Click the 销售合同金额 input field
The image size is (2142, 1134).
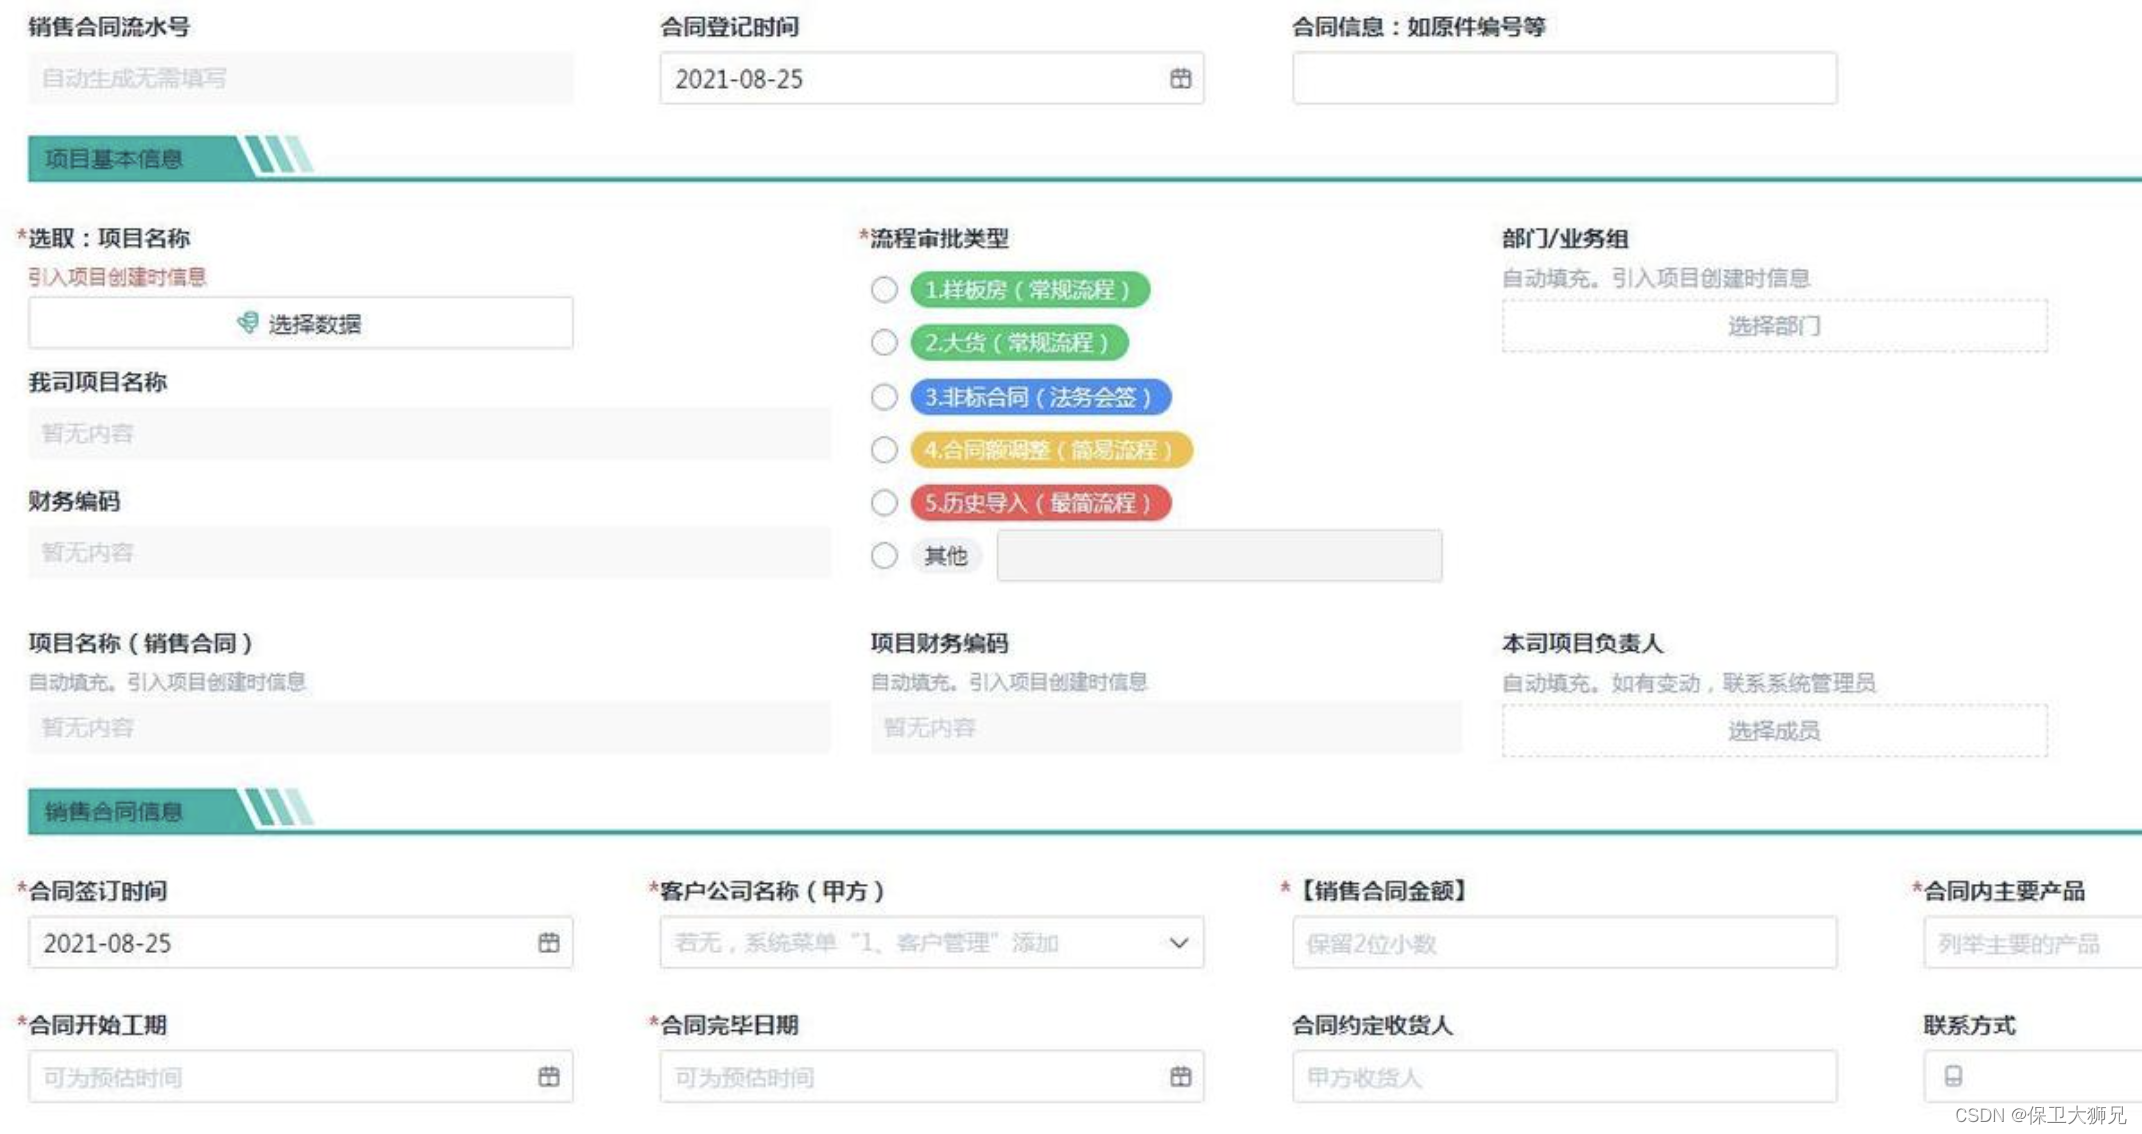[1563, 943]
